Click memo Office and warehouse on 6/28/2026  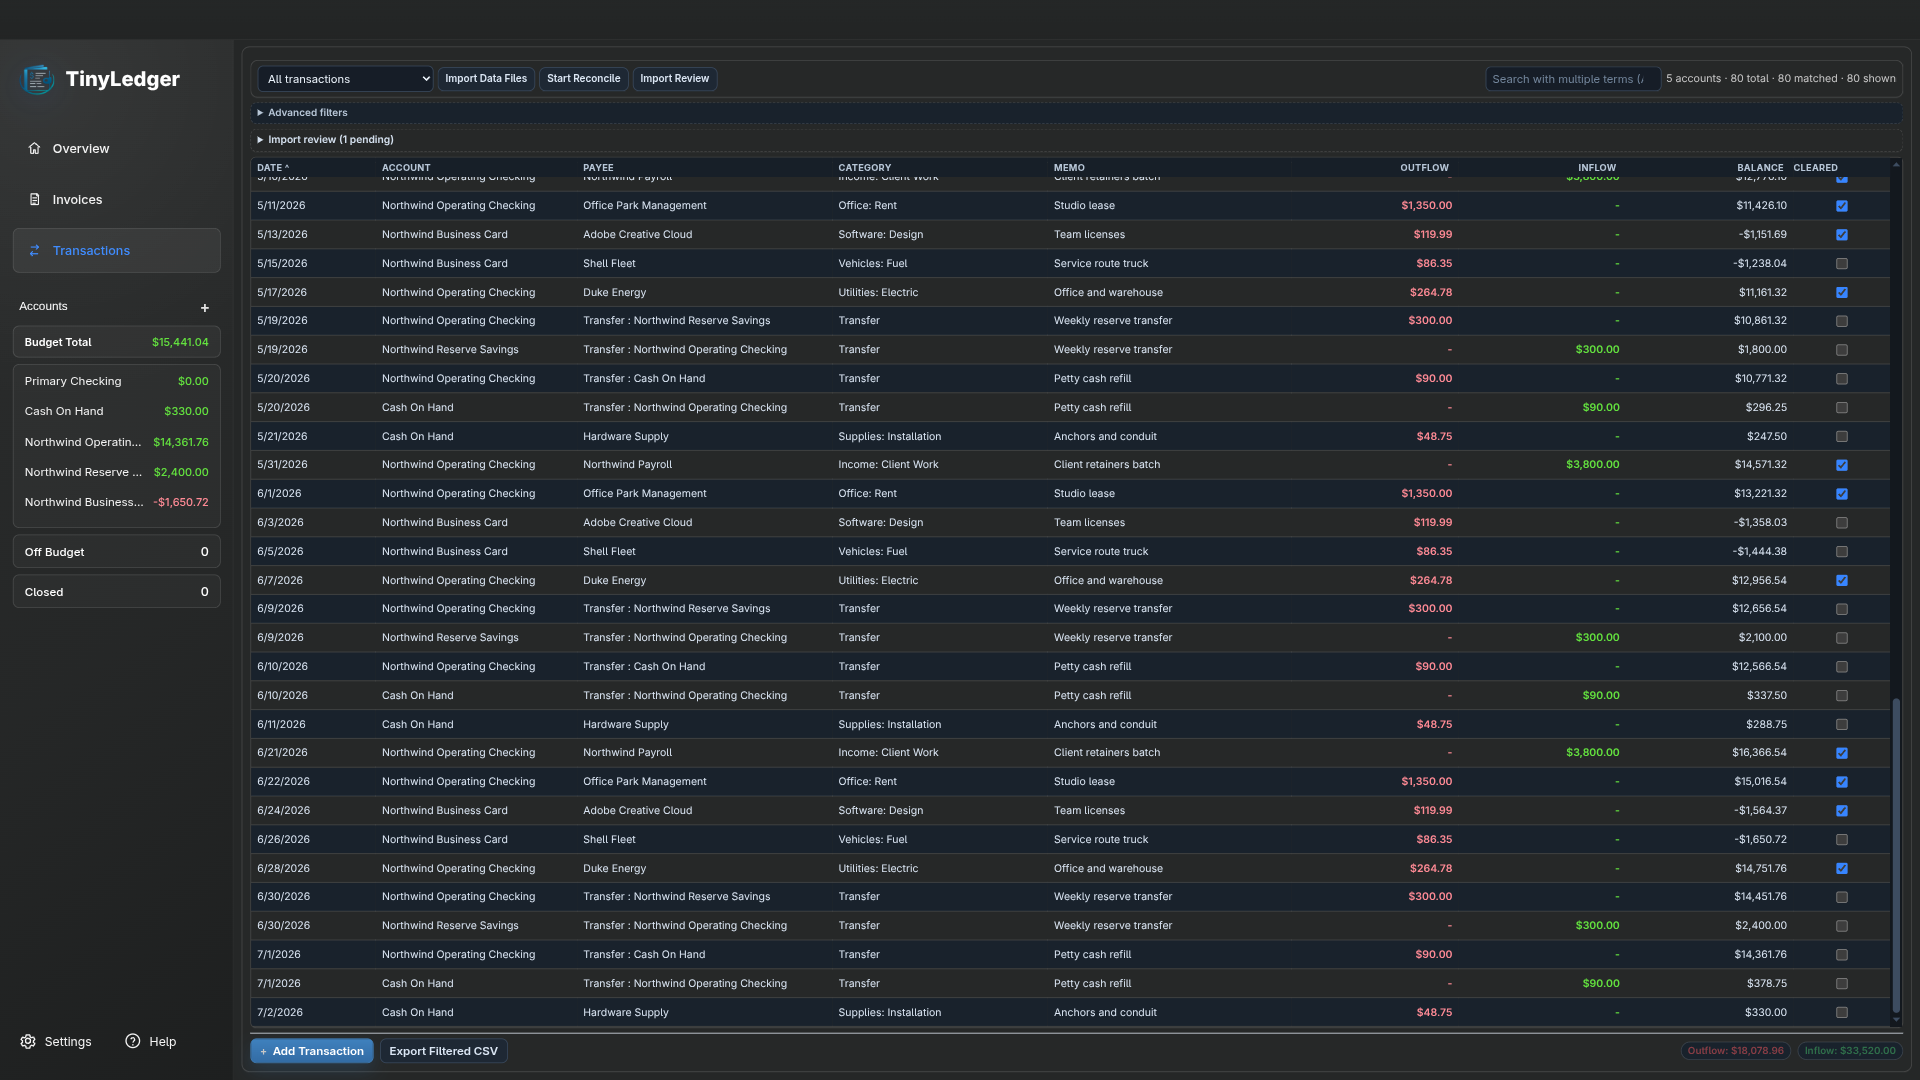point(1108,869)
